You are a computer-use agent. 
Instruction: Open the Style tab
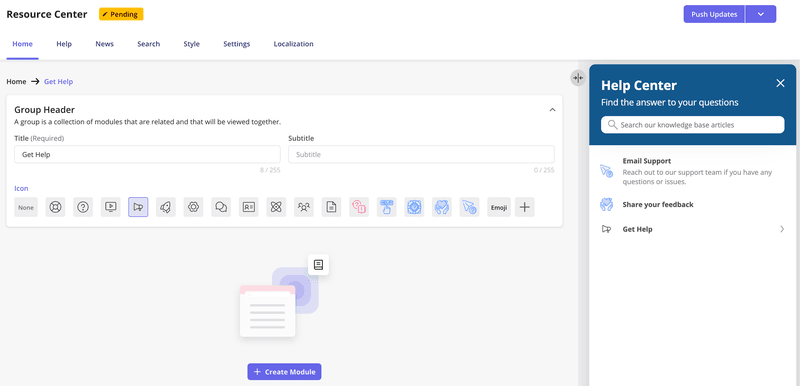point(191,44)
